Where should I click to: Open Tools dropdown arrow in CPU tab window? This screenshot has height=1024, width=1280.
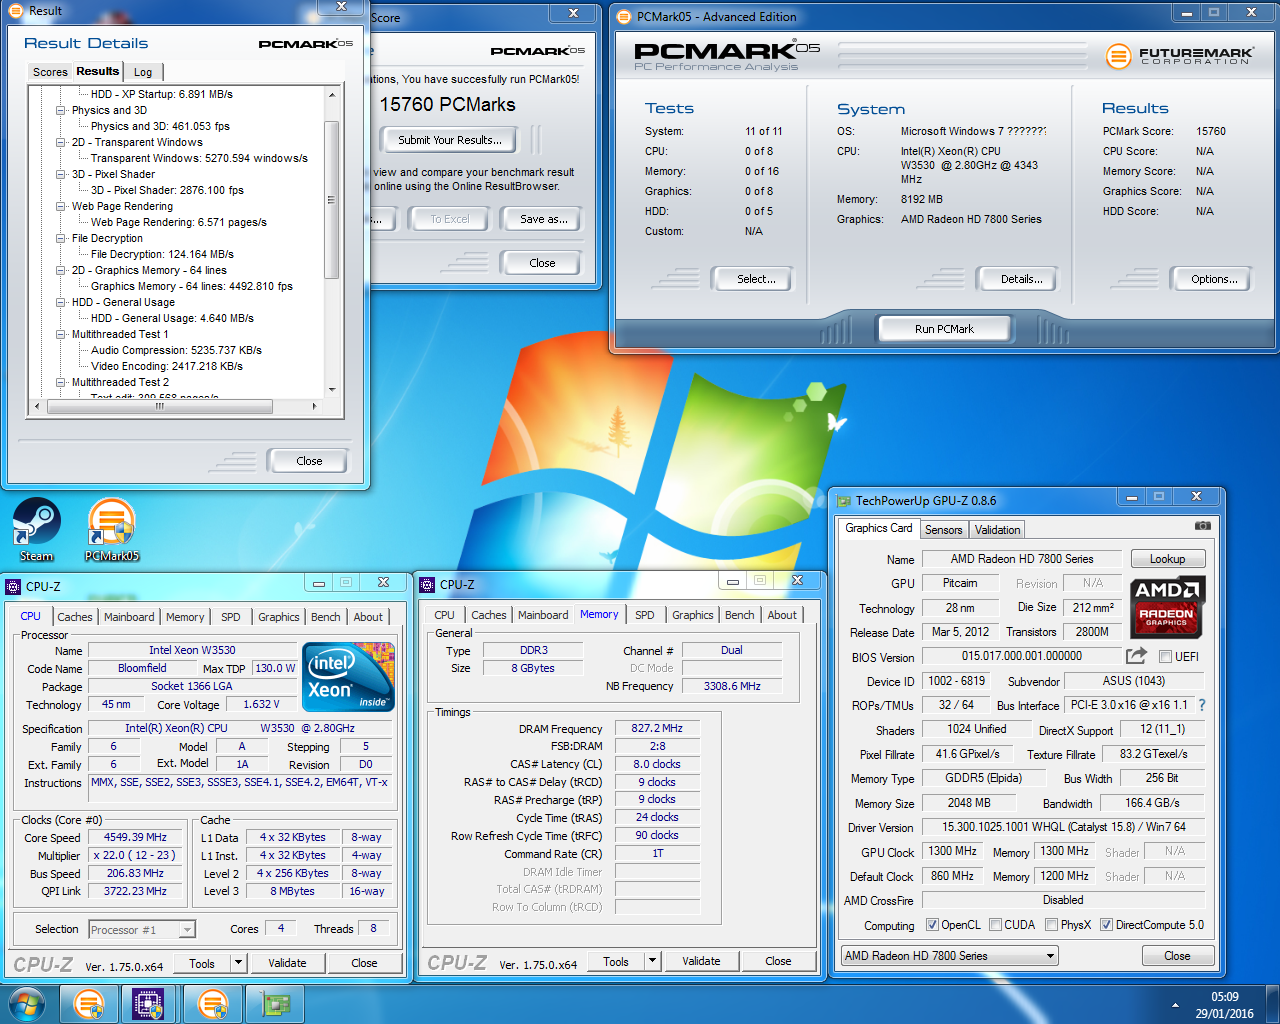coord(238,963)
